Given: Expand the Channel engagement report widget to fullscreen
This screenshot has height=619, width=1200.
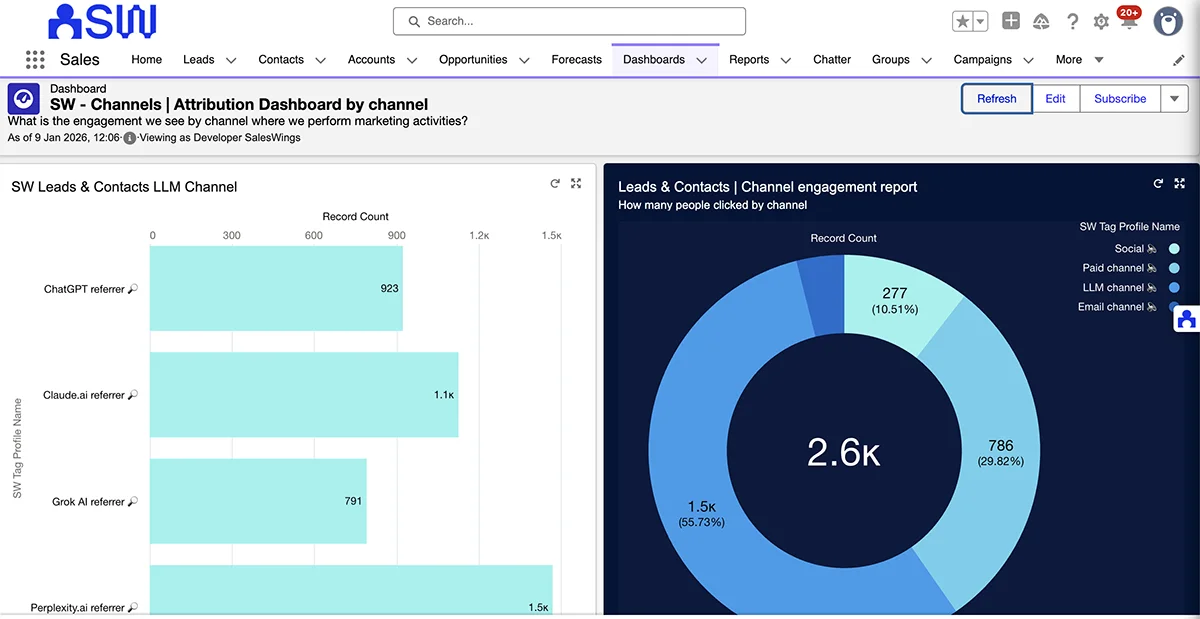Looking at the screenshot, I should (1179, 184).
